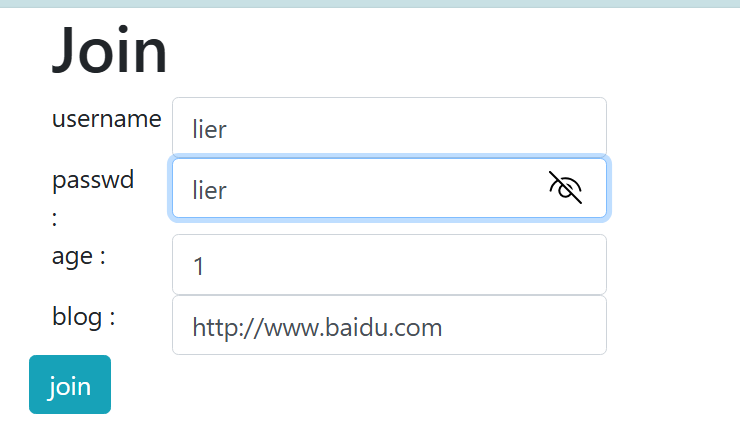
Task: Click the "blog :" label
Action: click(84, 317)
